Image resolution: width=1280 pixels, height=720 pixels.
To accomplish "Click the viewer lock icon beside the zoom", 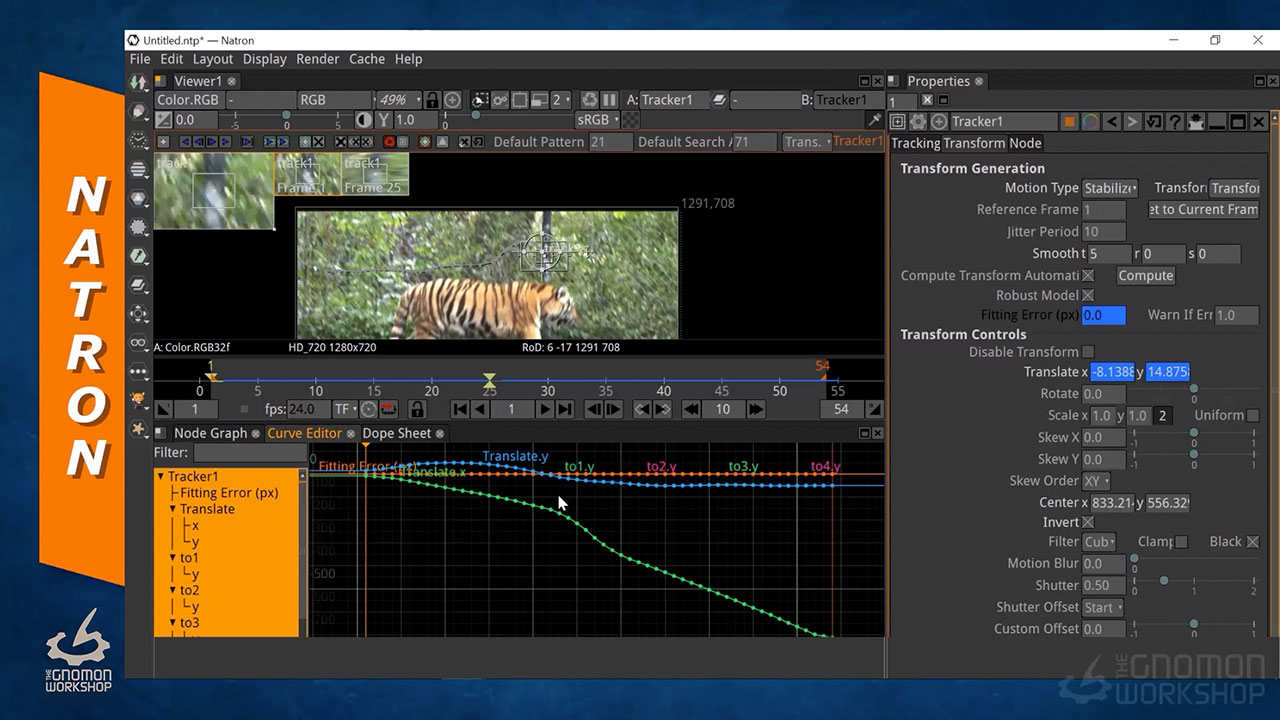I will (432, 100).
